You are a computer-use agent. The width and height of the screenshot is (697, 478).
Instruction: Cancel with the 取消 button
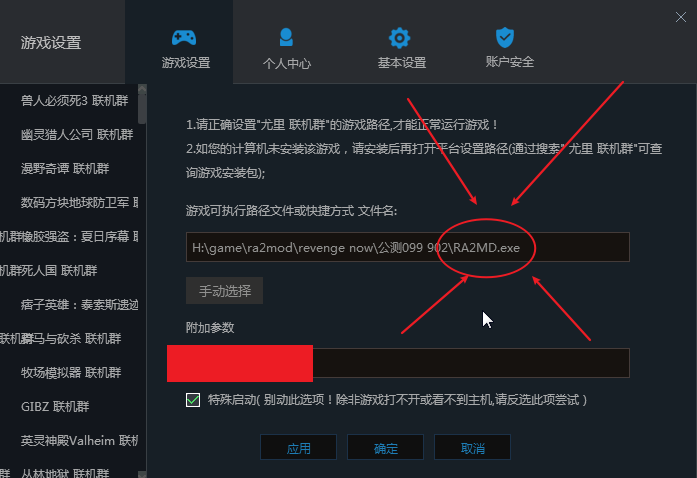(x=472, y=447)
